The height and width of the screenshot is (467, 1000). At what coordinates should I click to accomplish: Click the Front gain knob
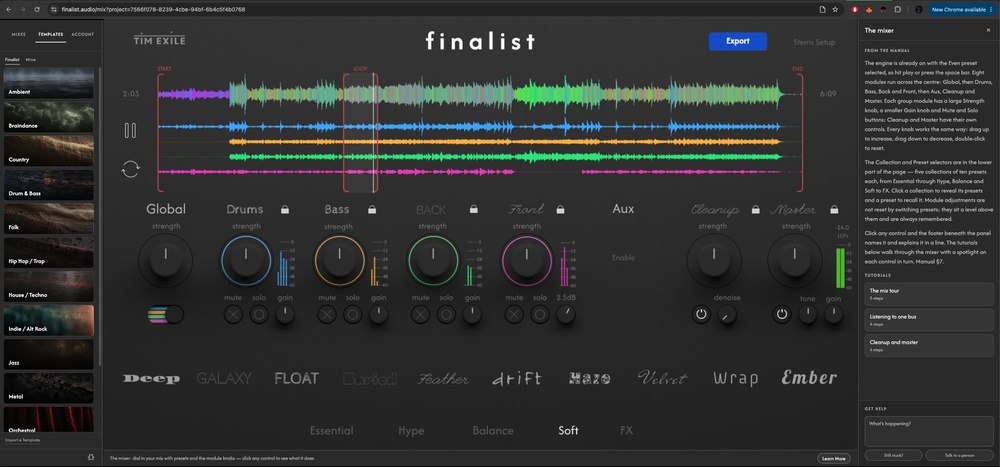pos(565,314)
